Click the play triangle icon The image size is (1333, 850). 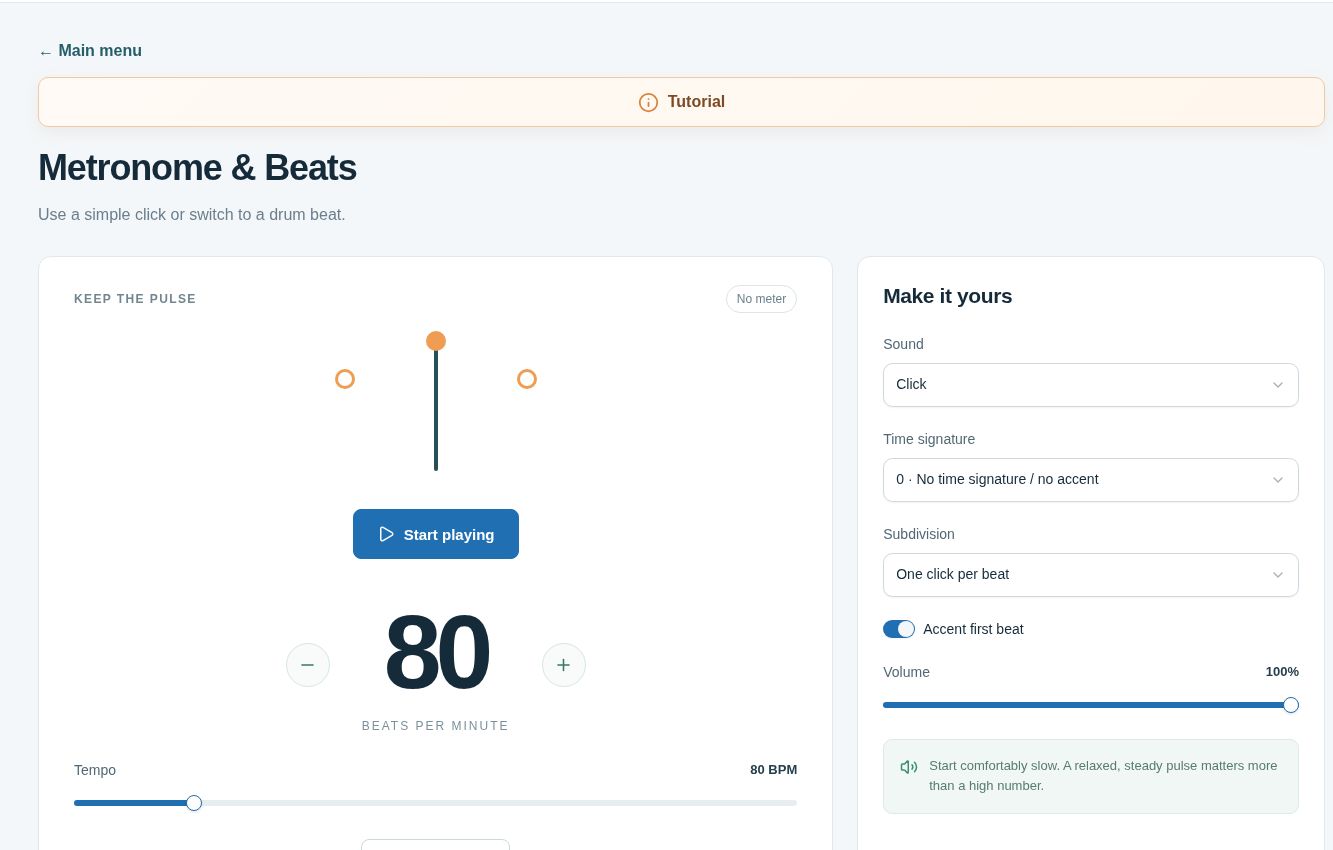click(x=386, y=534)
